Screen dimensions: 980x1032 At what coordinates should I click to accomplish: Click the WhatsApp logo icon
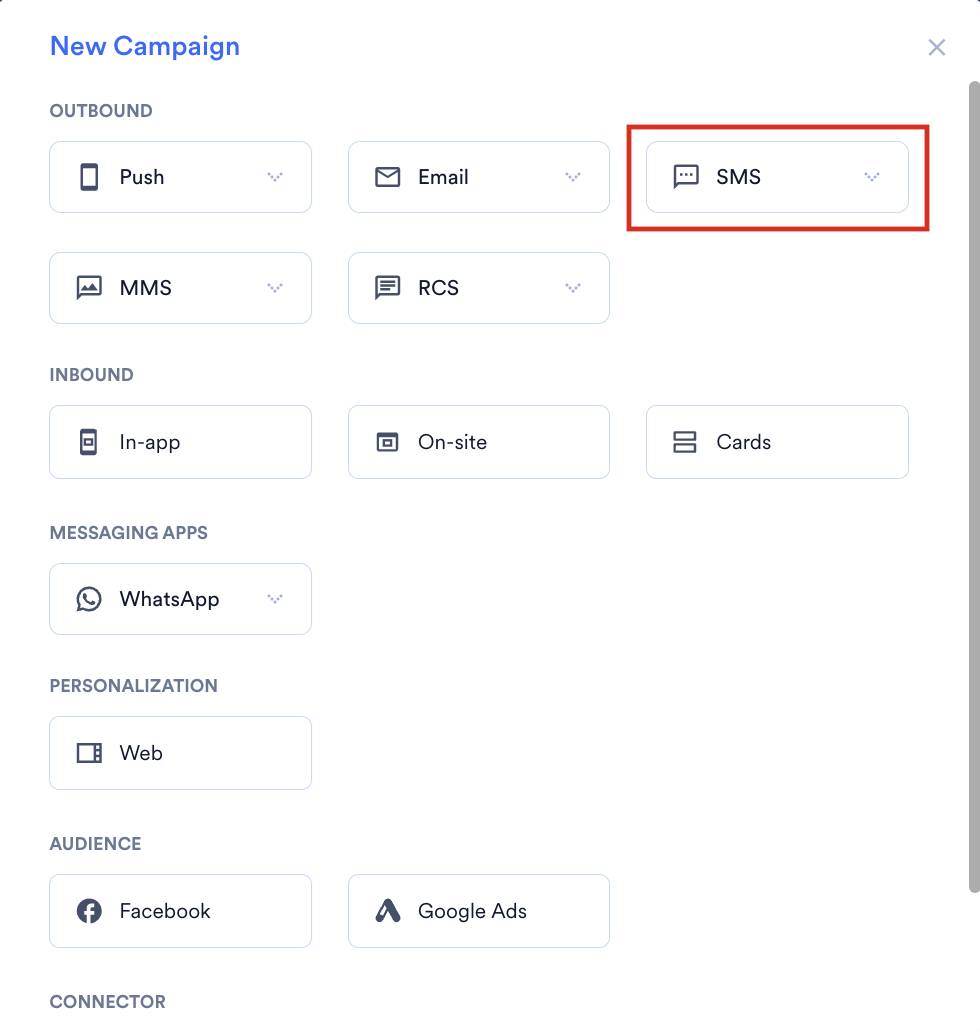(89, 599)
